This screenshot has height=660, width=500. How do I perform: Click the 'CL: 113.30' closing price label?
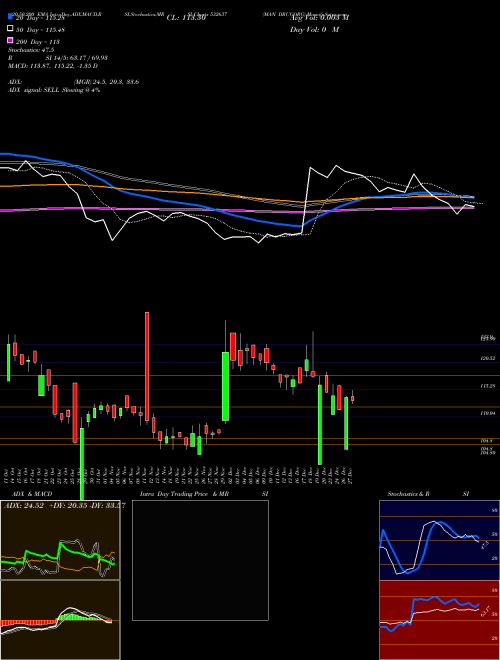point(186,18)
